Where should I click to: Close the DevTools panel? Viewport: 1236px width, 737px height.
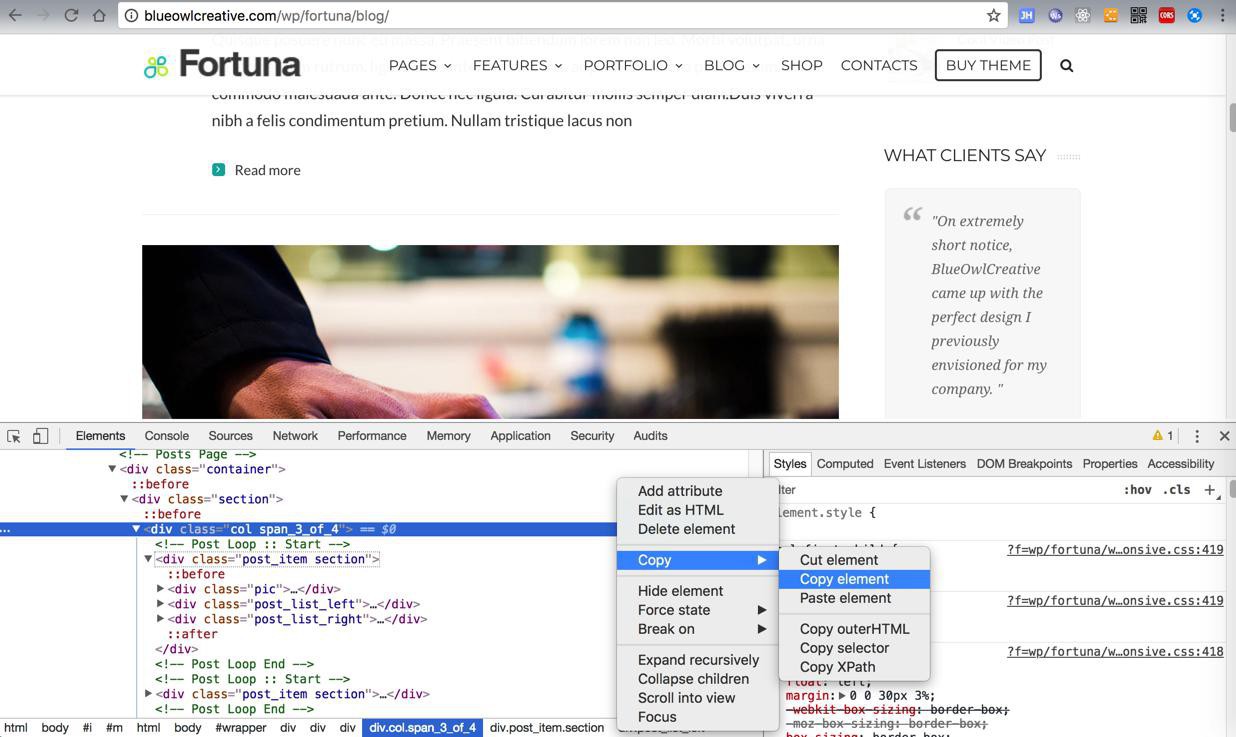click(1224, 436)
